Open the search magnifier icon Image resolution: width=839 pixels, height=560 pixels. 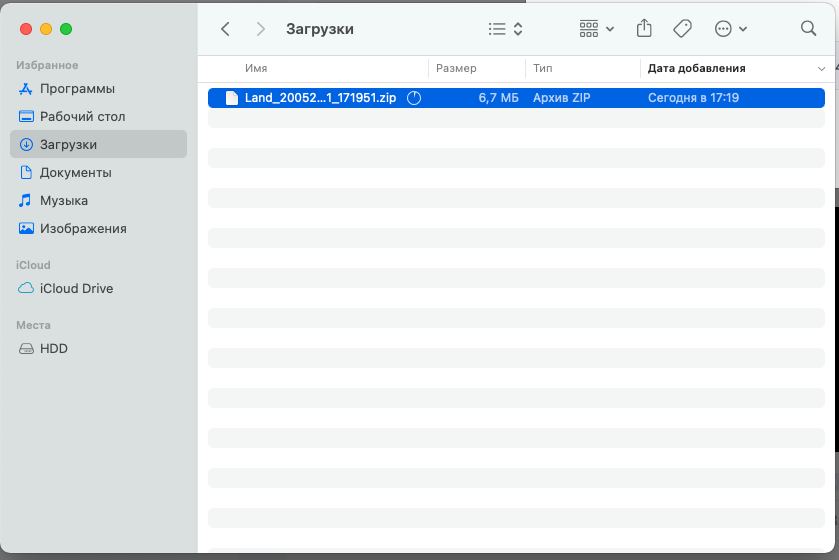809,29
